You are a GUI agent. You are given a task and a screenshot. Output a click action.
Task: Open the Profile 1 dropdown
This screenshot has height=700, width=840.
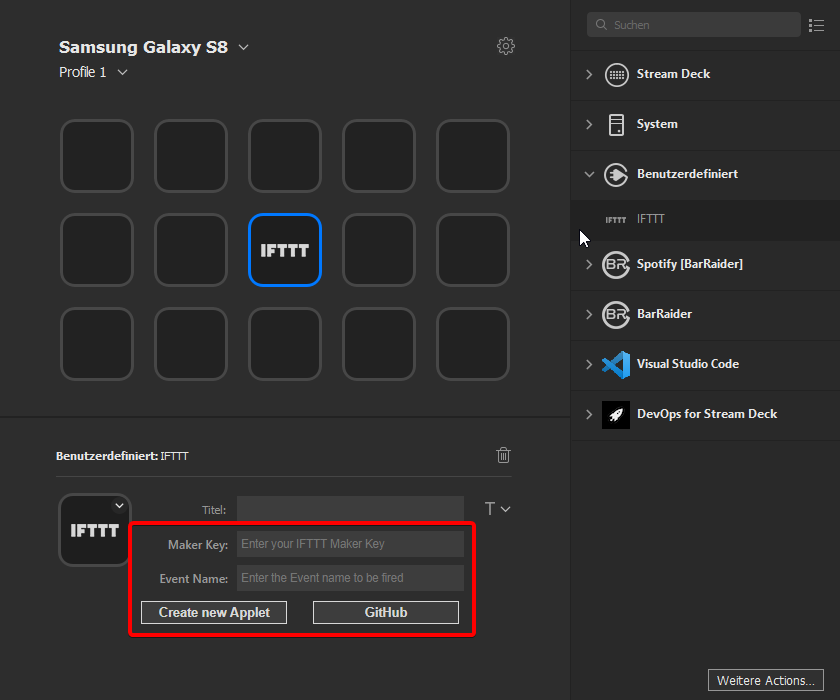click(123, 72)
